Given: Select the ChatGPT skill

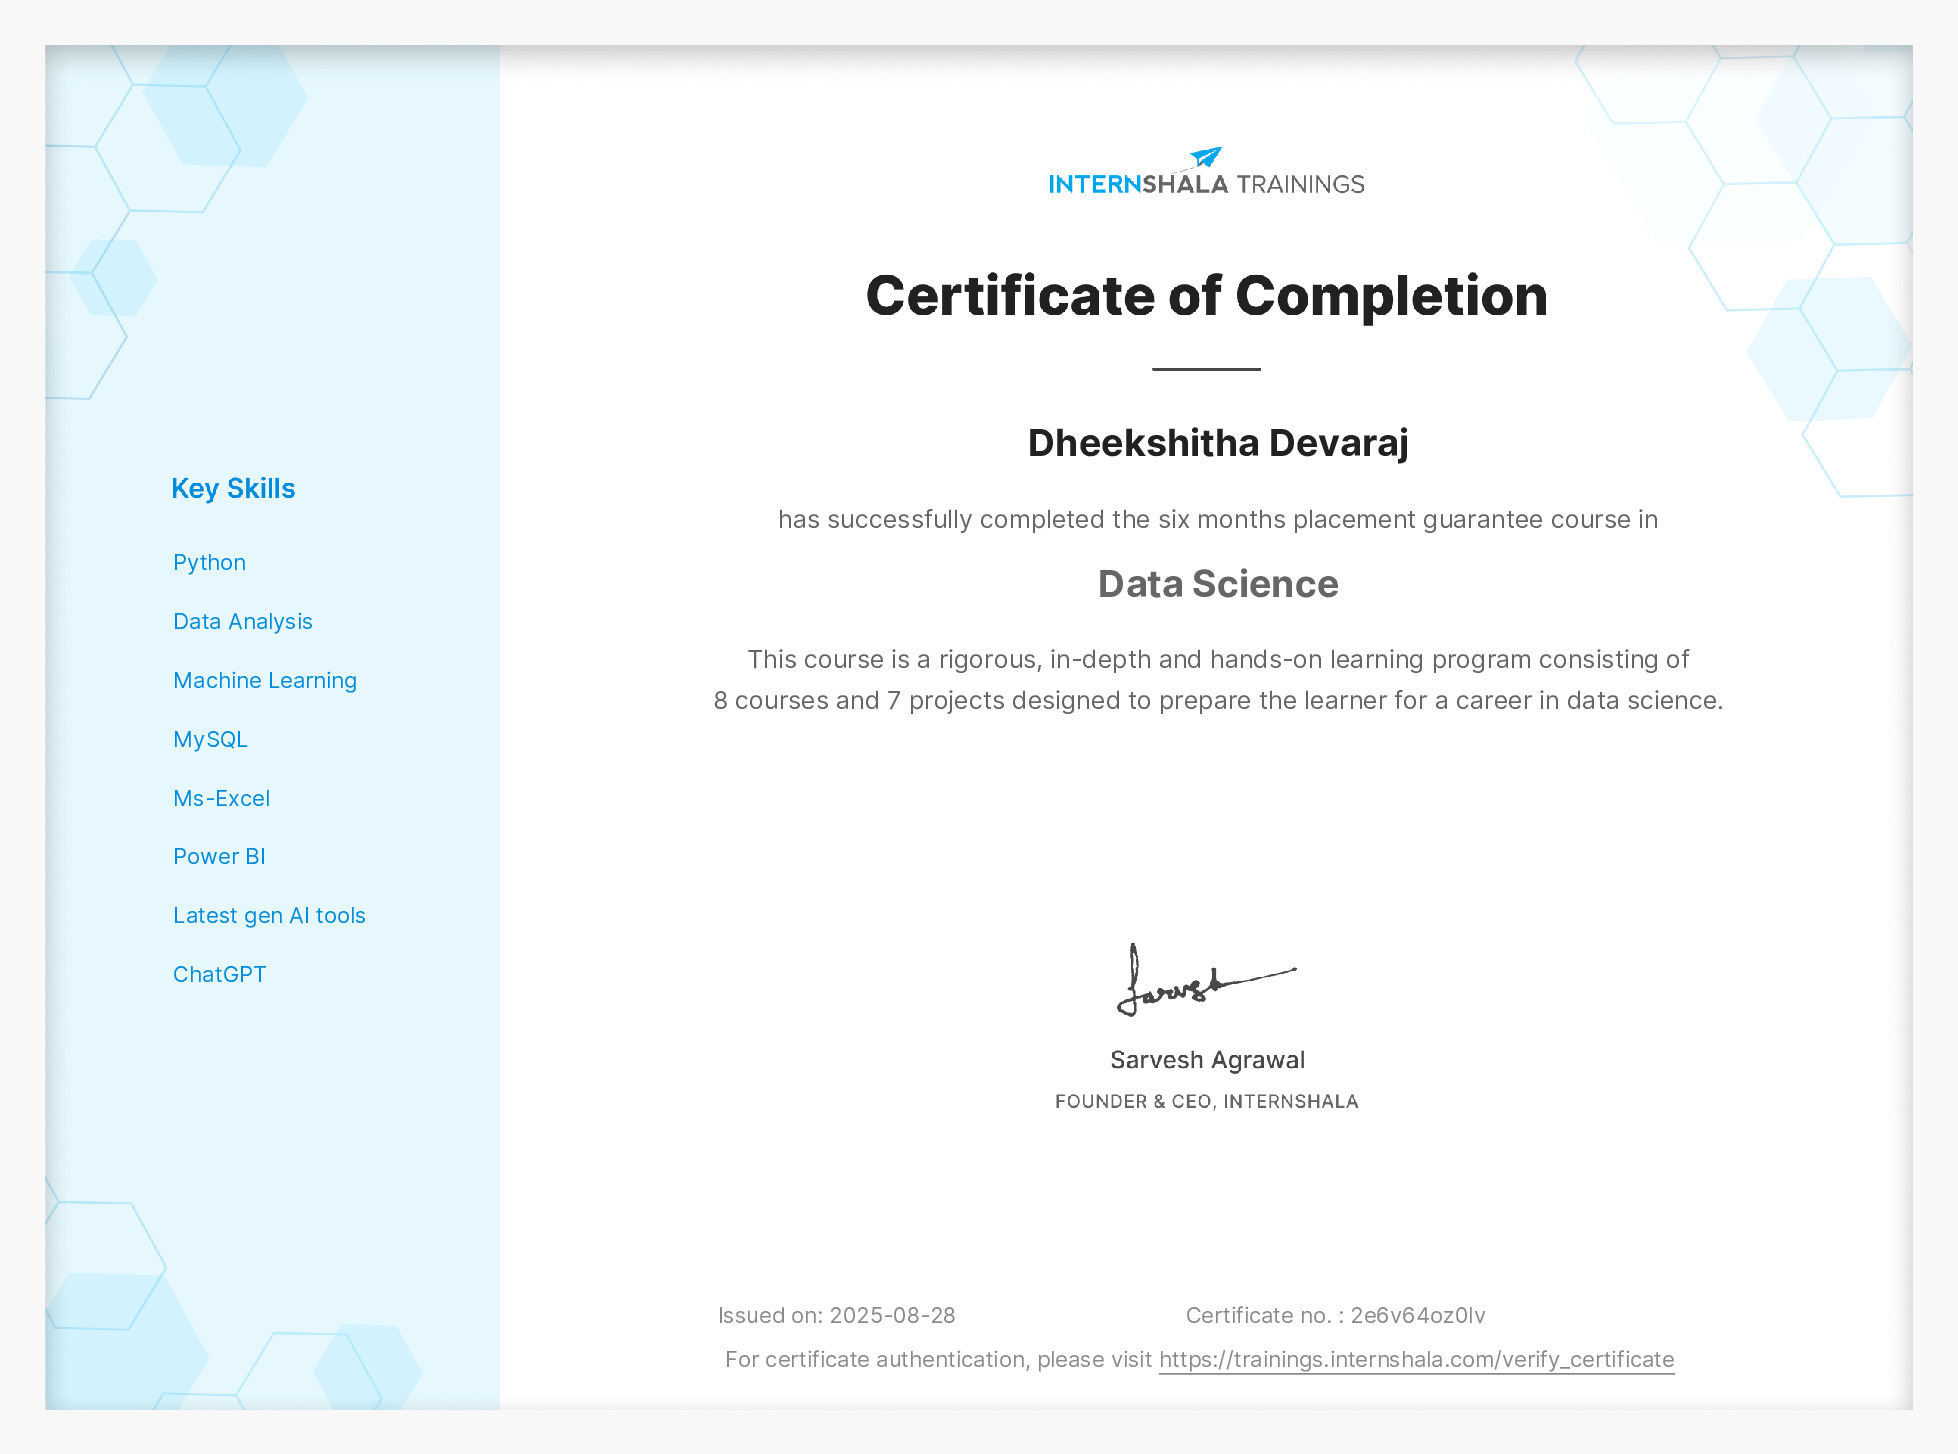Looking at the screenshot, I should pos(219,973).
